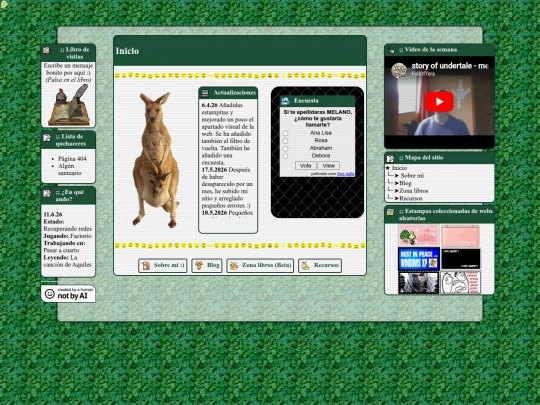Click the smiley face in the not by AI badge
The width and height of the screenshot is (540, 405).
click(50, 294)
